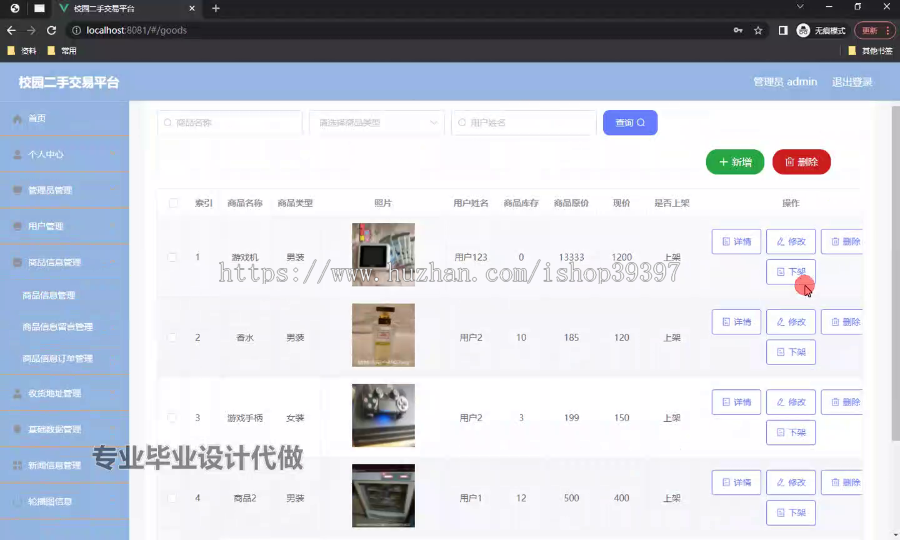The width and height of the screenshot is (900, 540).
Task: Click 修改 for 商品2 row
Action: point(790,483)
